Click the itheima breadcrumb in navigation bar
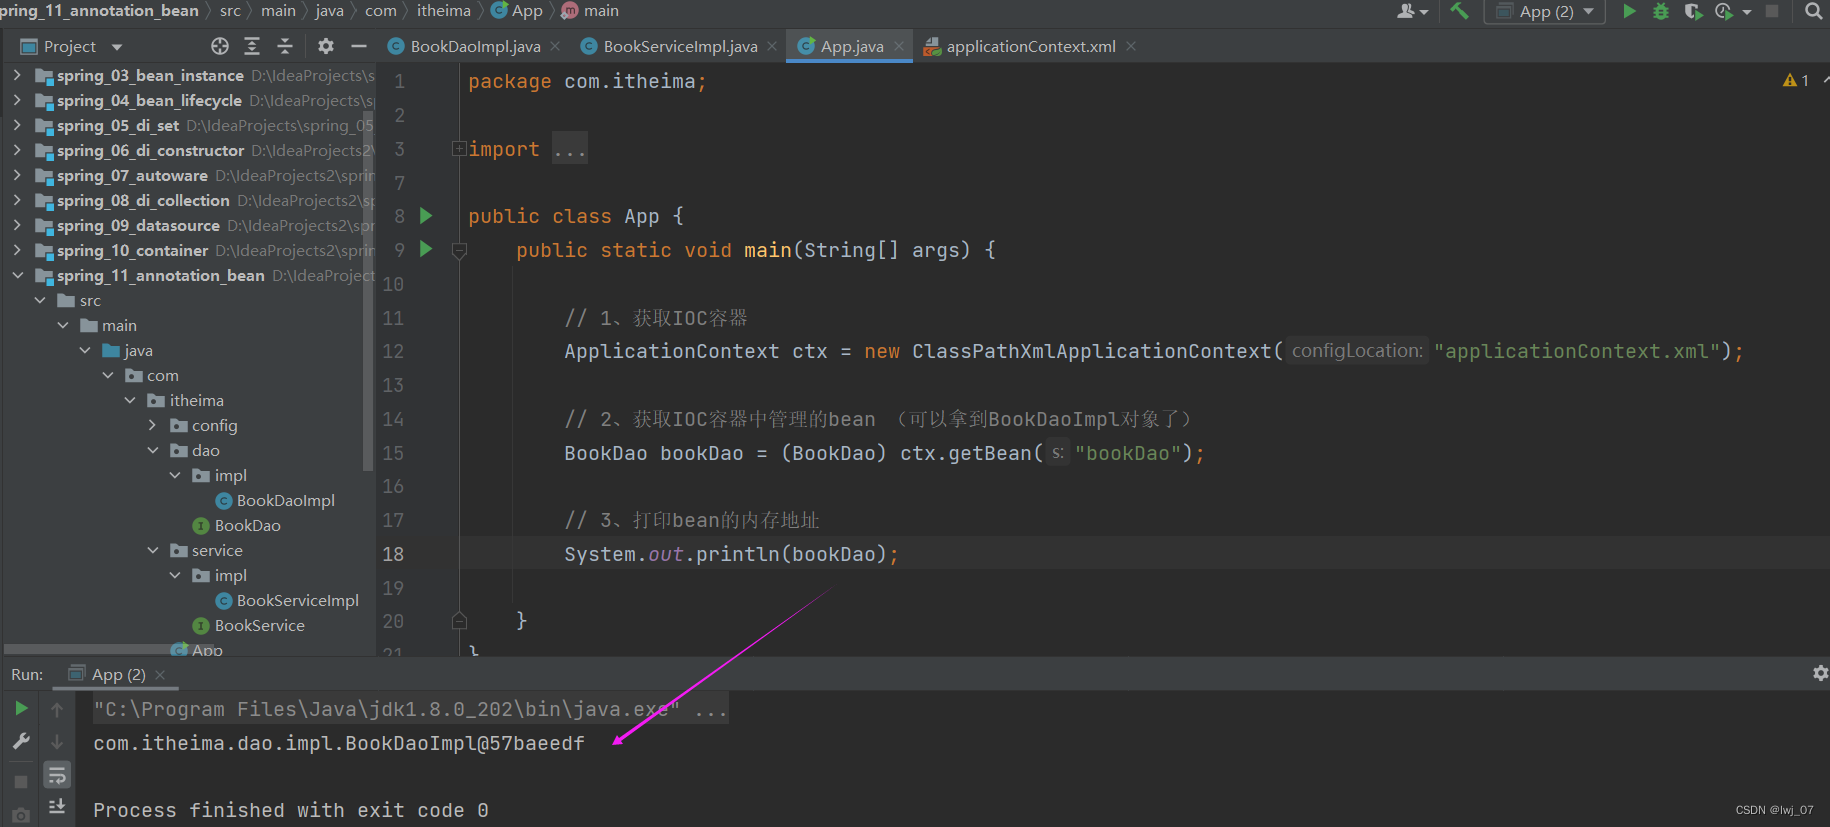Viewport: 1830px width, 827px height. (443, 11)
